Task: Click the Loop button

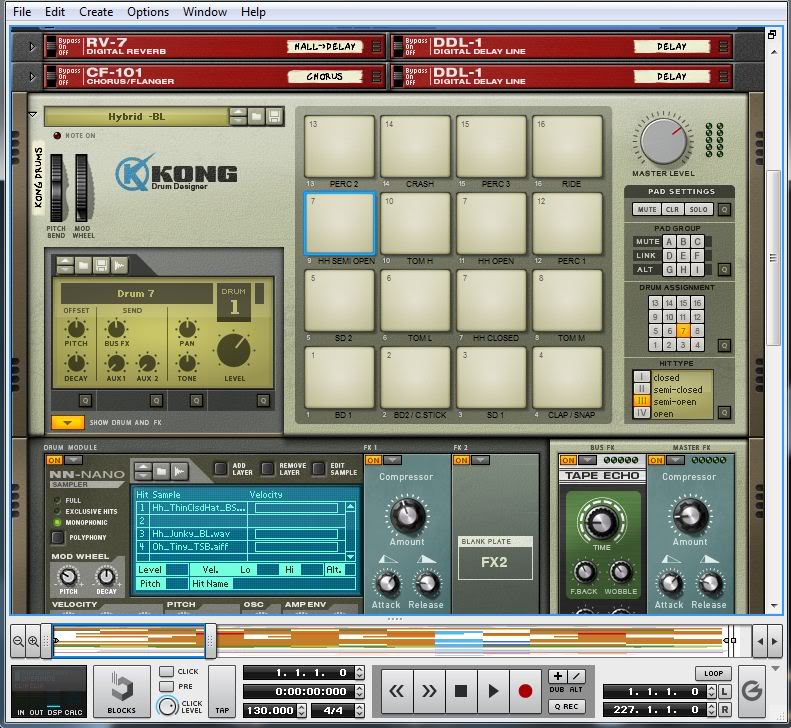Action: [x=713, y=673]
